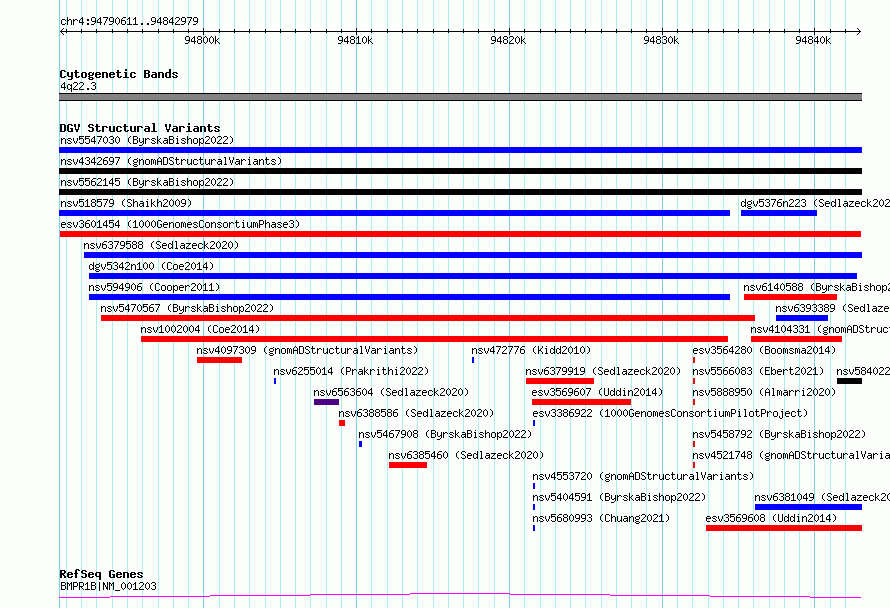This screenshot has height=608, width=890.
Task: Click the chr4:94790611..94842979 coordinates label
Action: click(129, 22)
